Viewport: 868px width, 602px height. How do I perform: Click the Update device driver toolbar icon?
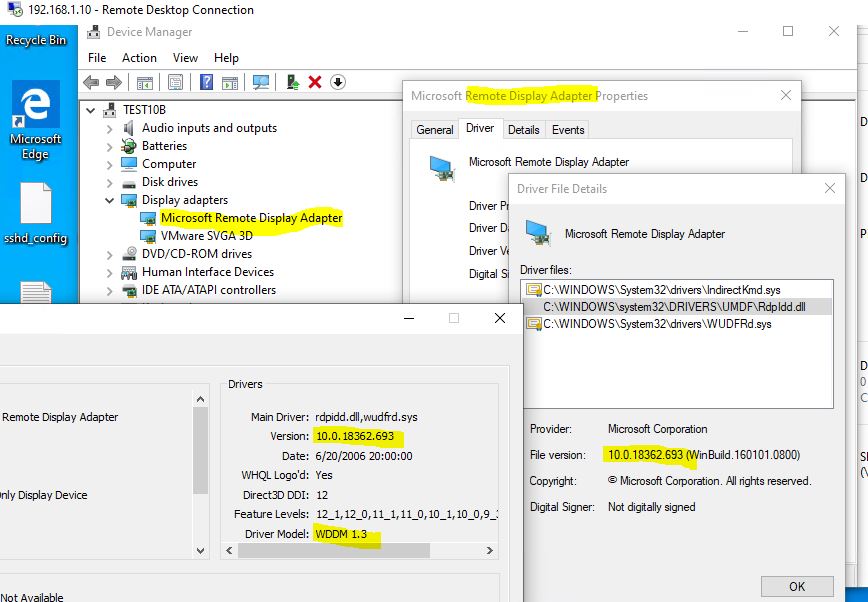pos(293,83)
